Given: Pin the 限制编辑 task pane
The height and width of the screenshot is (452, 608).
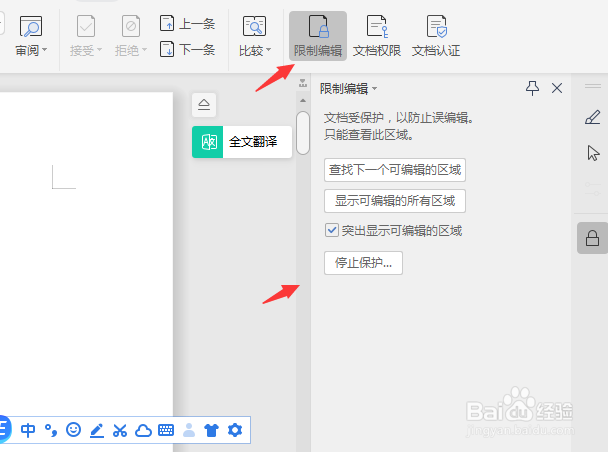Looking at the screenshot, I should coord(532,88).
